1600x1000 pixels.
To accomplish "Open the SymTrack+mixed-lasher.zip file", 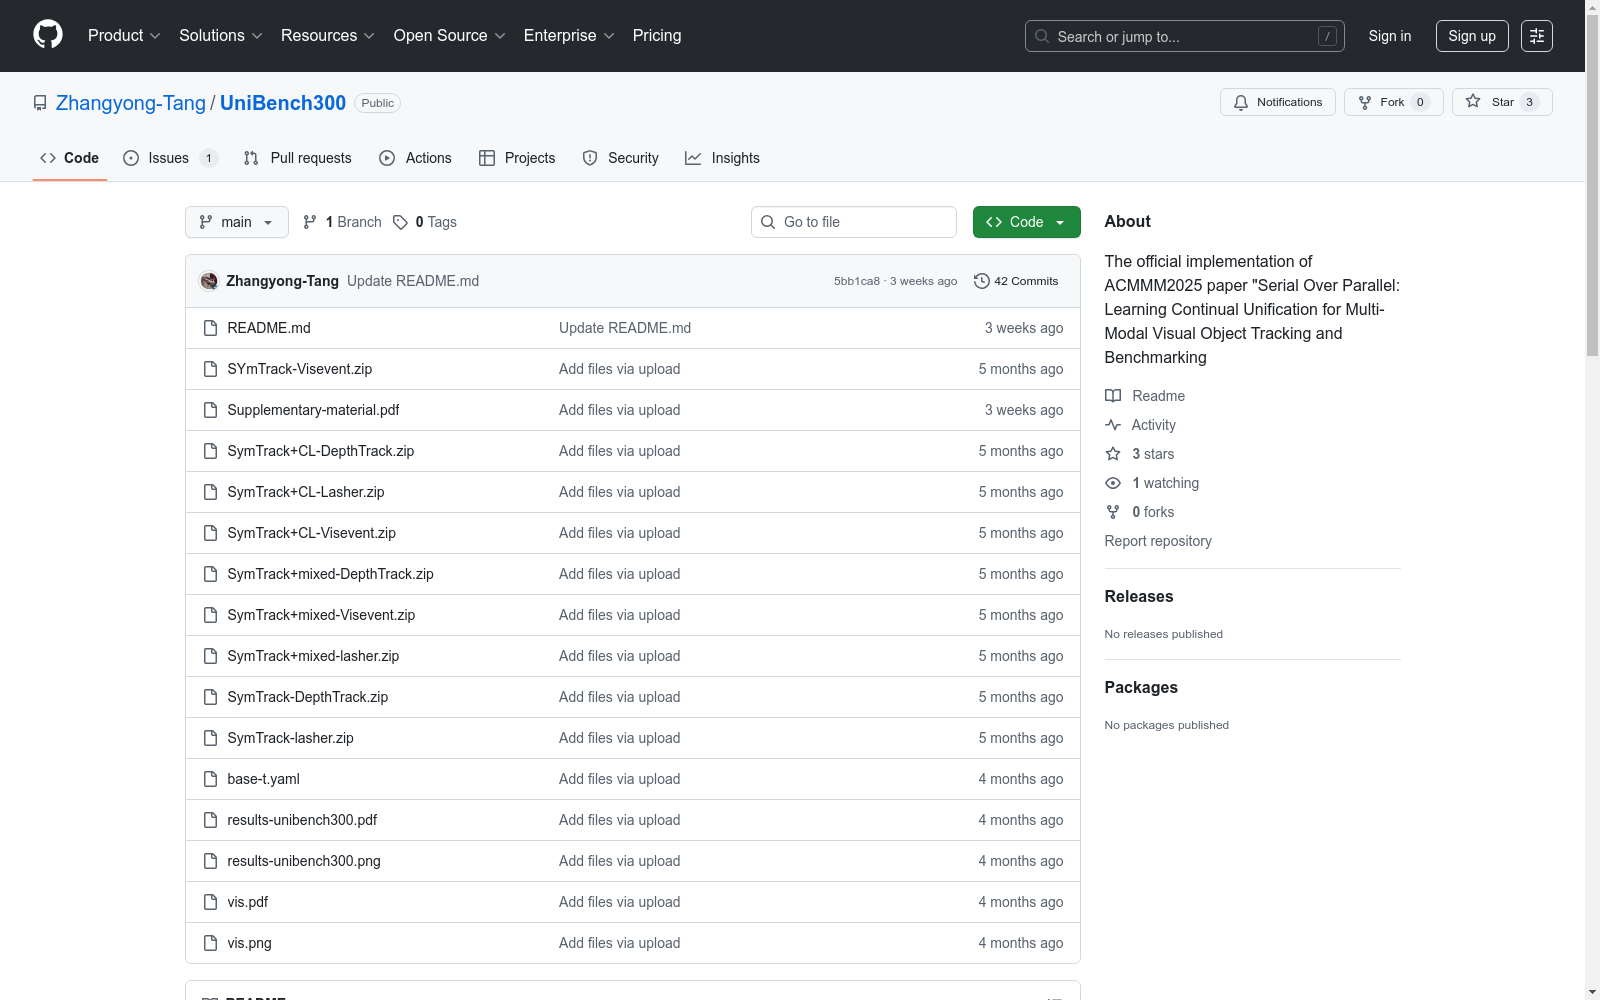I will tap(313, 656).
